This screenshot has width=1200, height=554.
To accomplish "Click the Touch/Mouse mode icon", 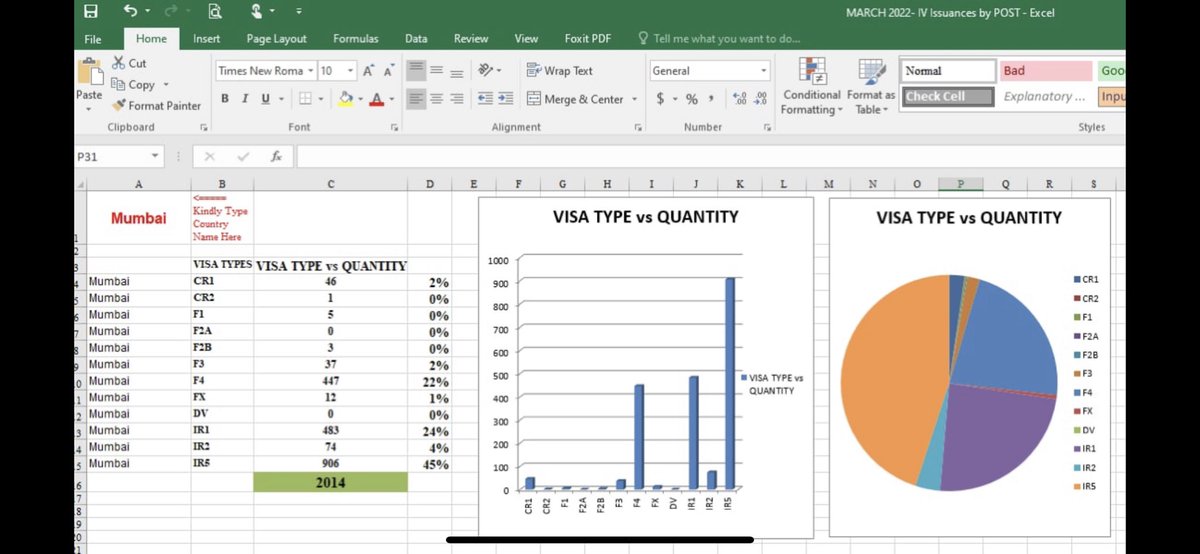I will click(258, 12).
